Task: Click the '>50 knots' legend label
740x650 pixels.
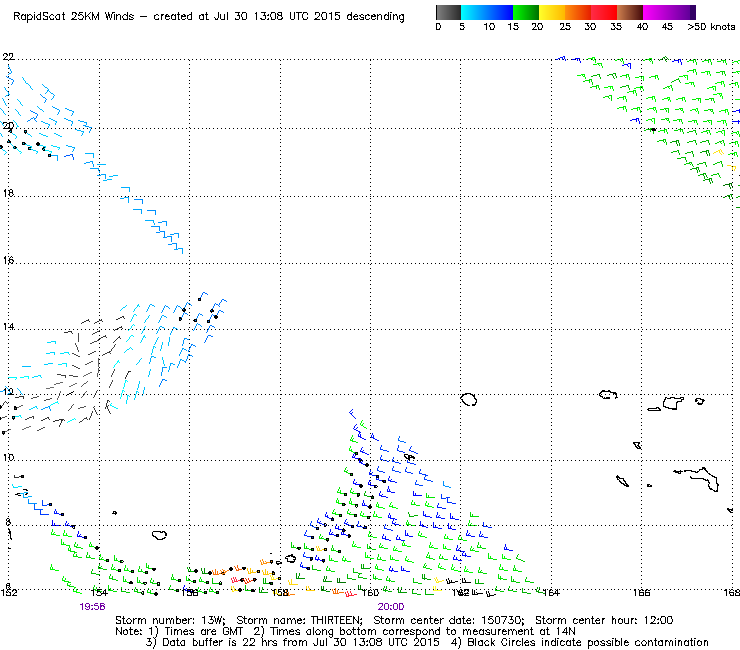Action: click(711, 27)
